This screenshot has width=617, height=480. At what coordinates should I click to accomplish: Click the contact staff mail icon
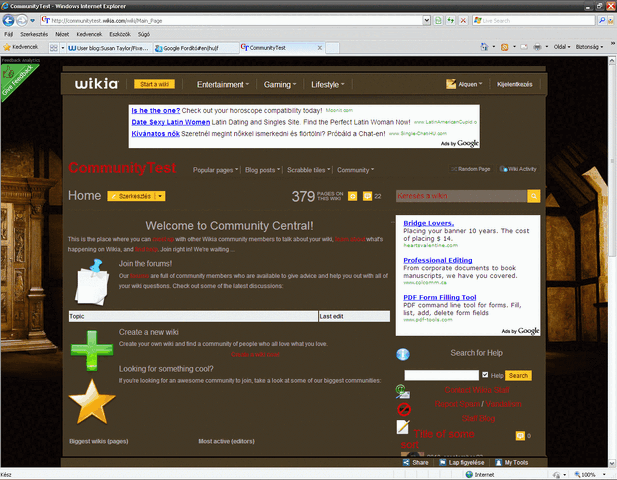click(403, 392)
